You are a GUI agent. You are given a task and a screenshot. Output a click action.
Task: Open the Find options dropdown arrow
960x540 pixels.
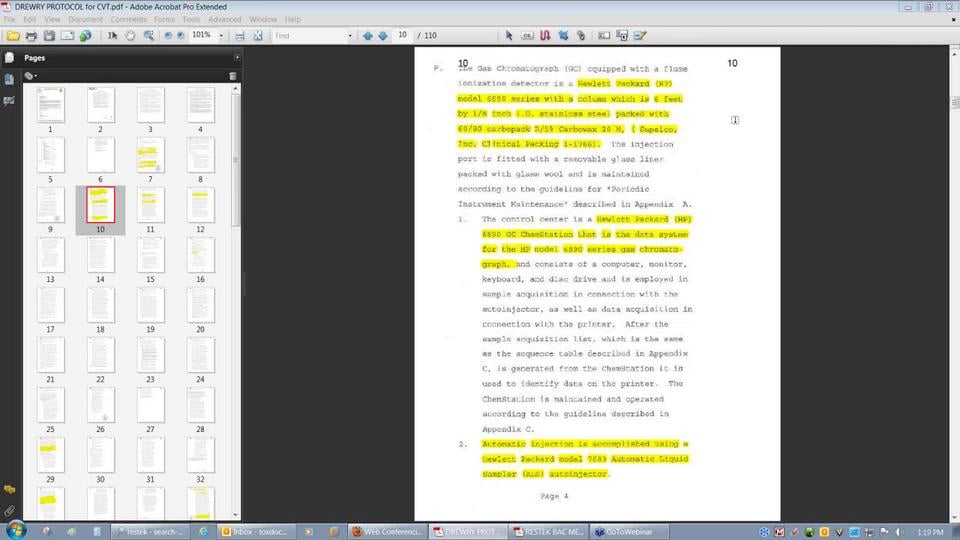[350, 36]
